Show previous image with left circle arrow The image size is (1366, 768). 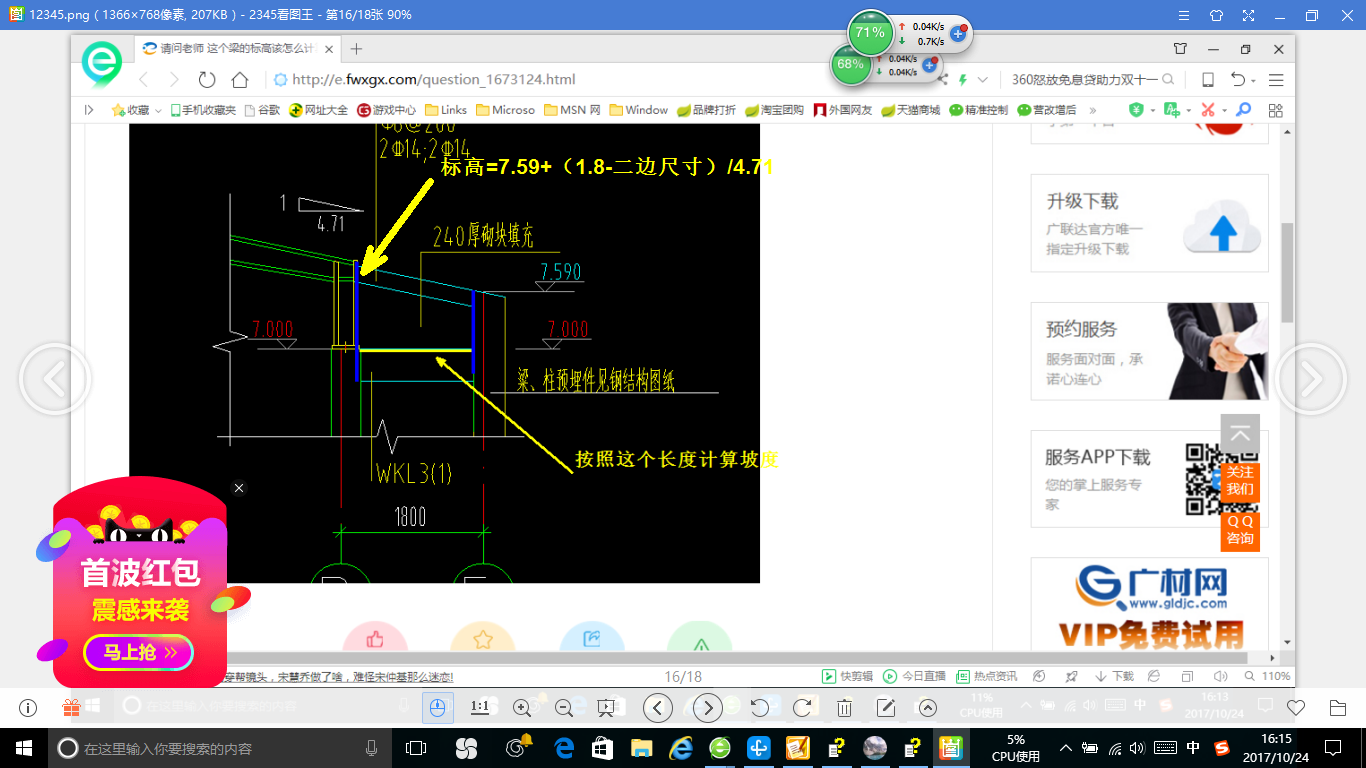[x=55, y=379]
